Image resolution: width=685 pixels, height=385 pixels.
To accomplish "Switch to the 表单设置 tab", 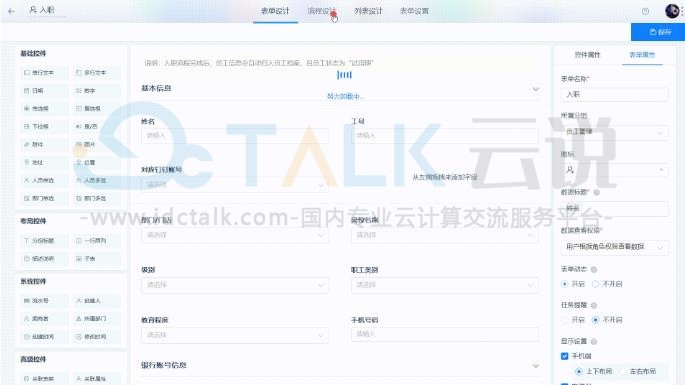I will 414,11.
